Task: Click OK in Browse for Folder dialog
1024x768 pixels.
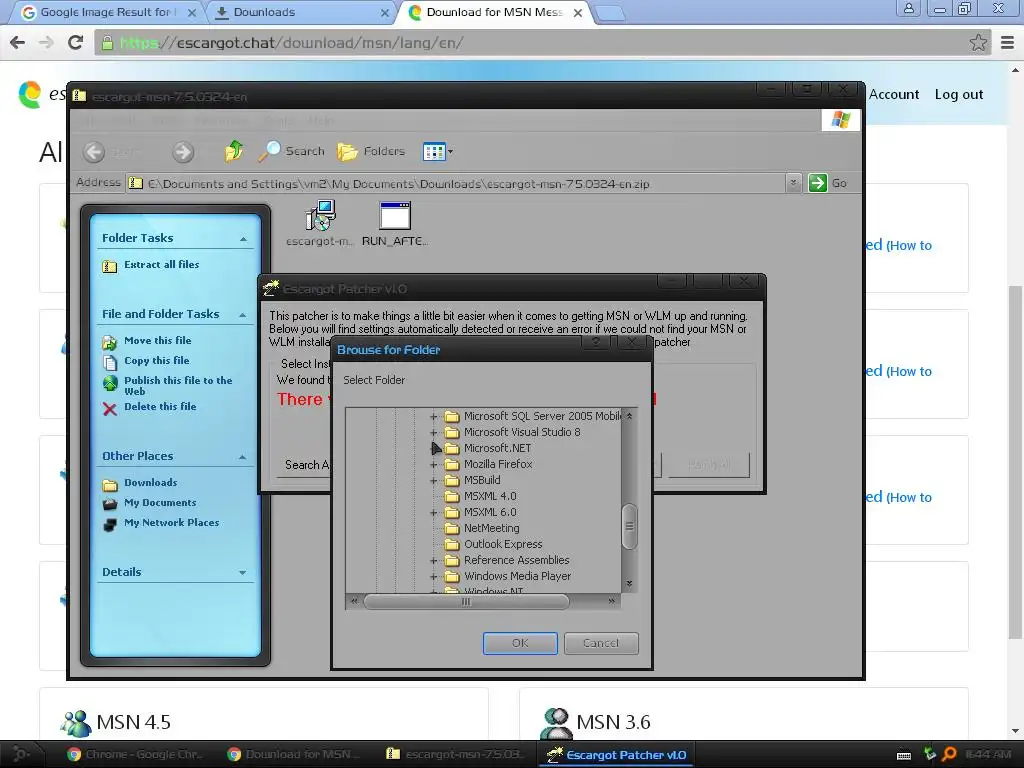Action: pyautogui.click(x=520, y=643)
